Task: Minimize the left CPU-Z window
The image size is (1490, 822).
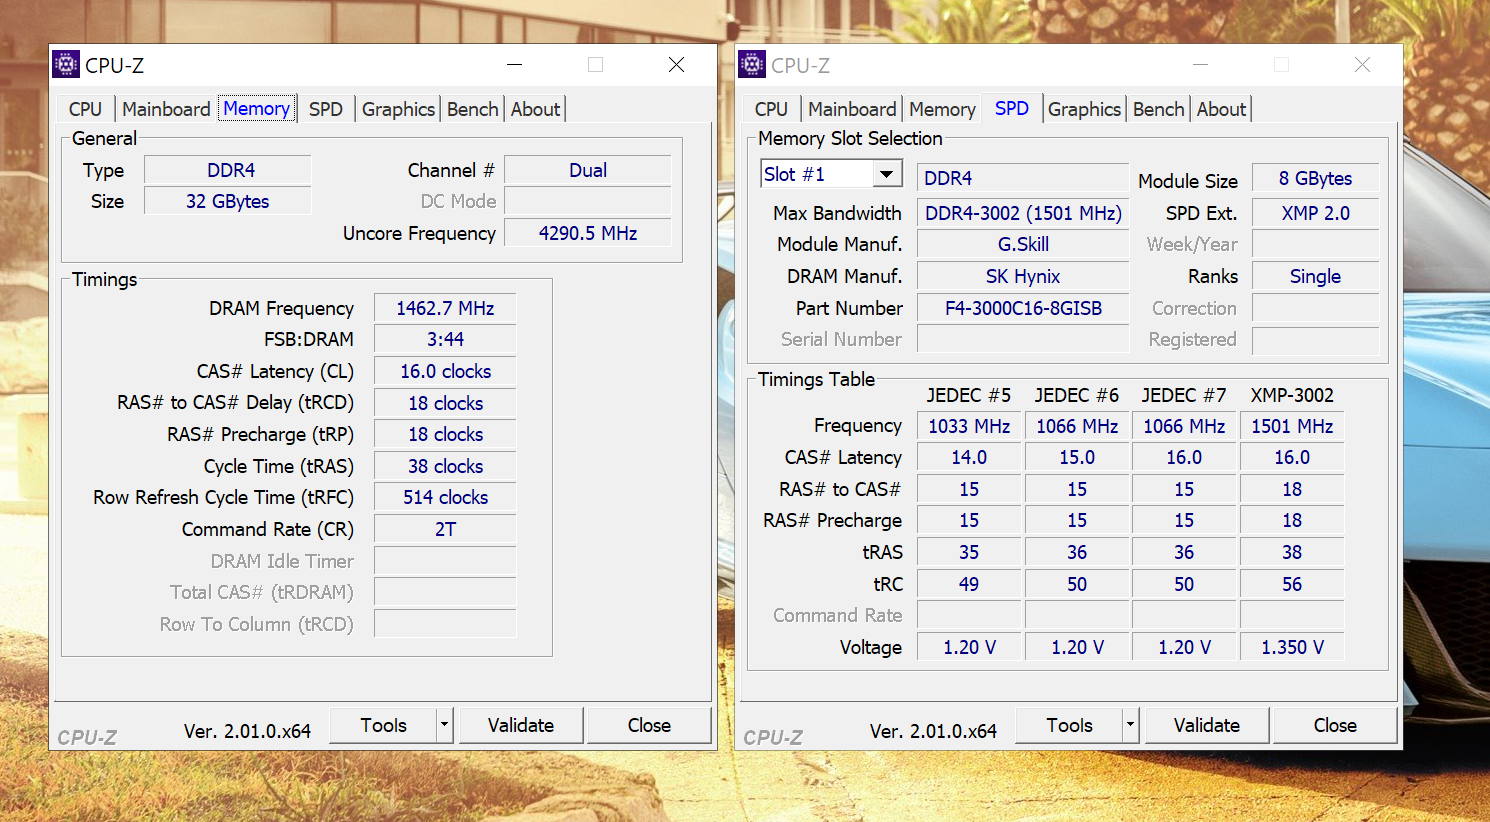Action: [515, 65]
